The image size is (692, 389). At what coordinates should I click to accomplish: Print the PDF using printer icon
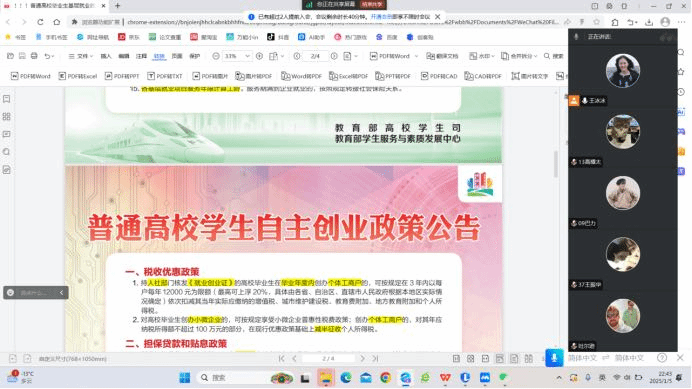click(34, 56)
